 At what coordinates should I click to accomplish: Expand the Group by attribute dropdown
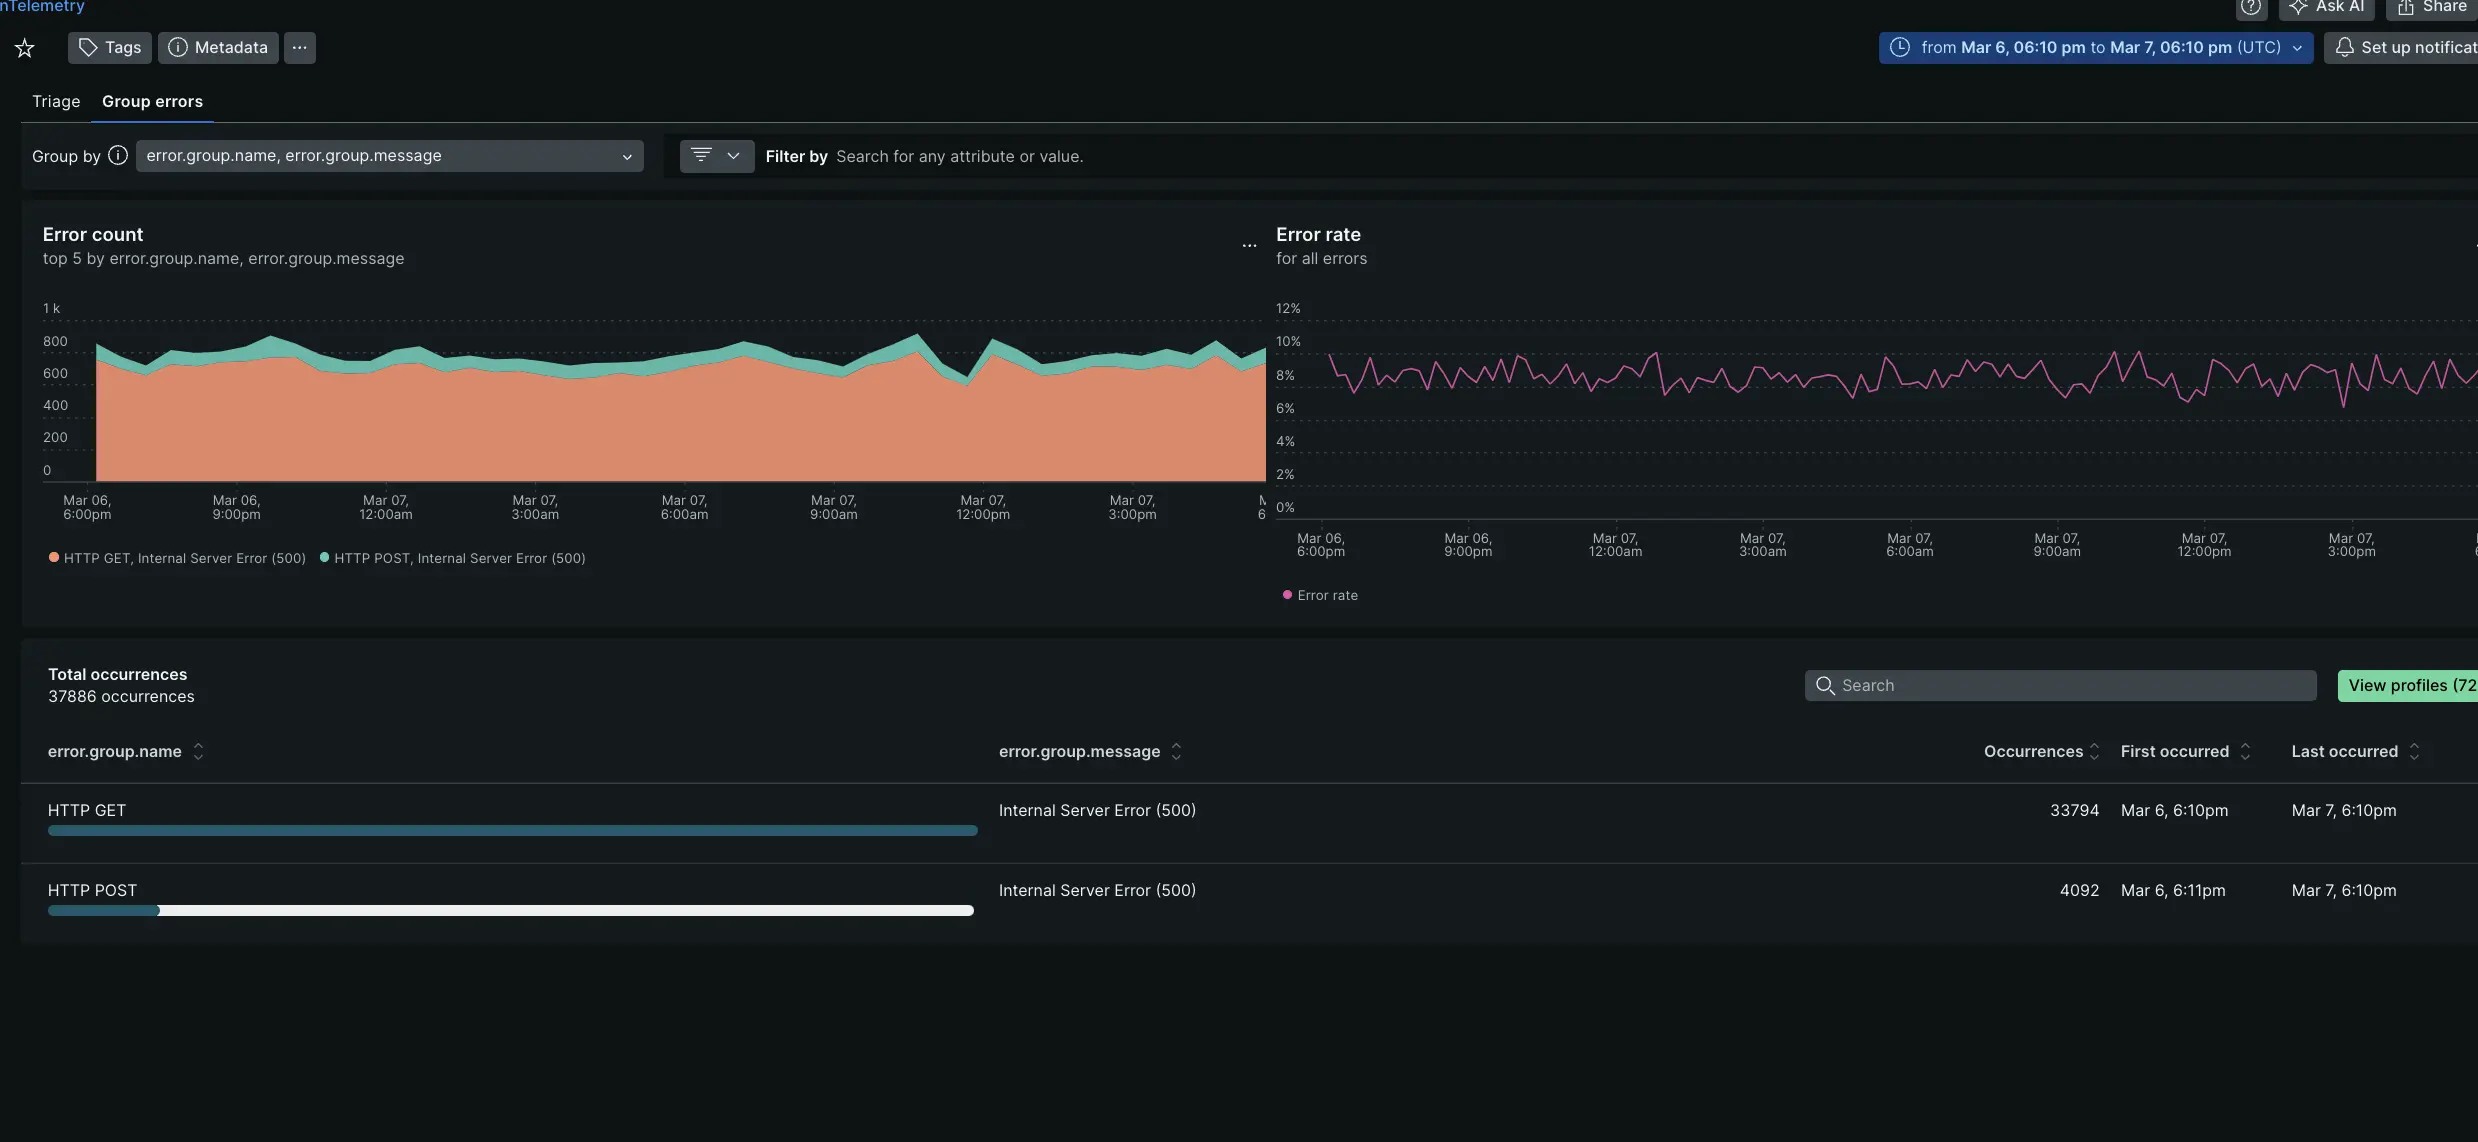(x=389, y=156)
